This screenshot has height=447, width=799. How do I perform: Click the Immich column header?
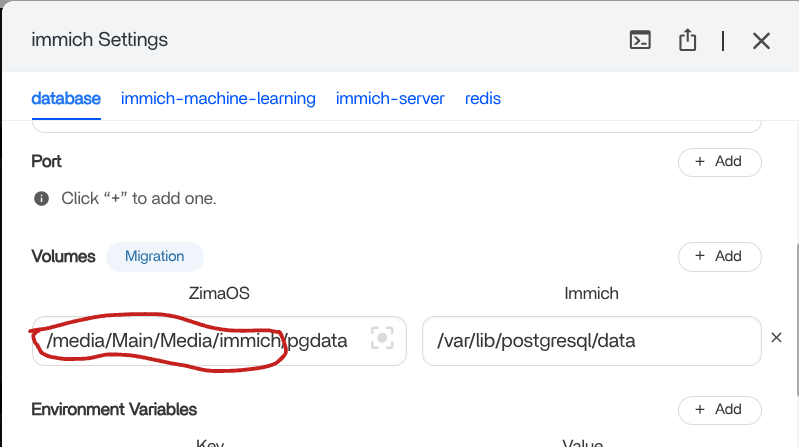[x=591, y=294]
